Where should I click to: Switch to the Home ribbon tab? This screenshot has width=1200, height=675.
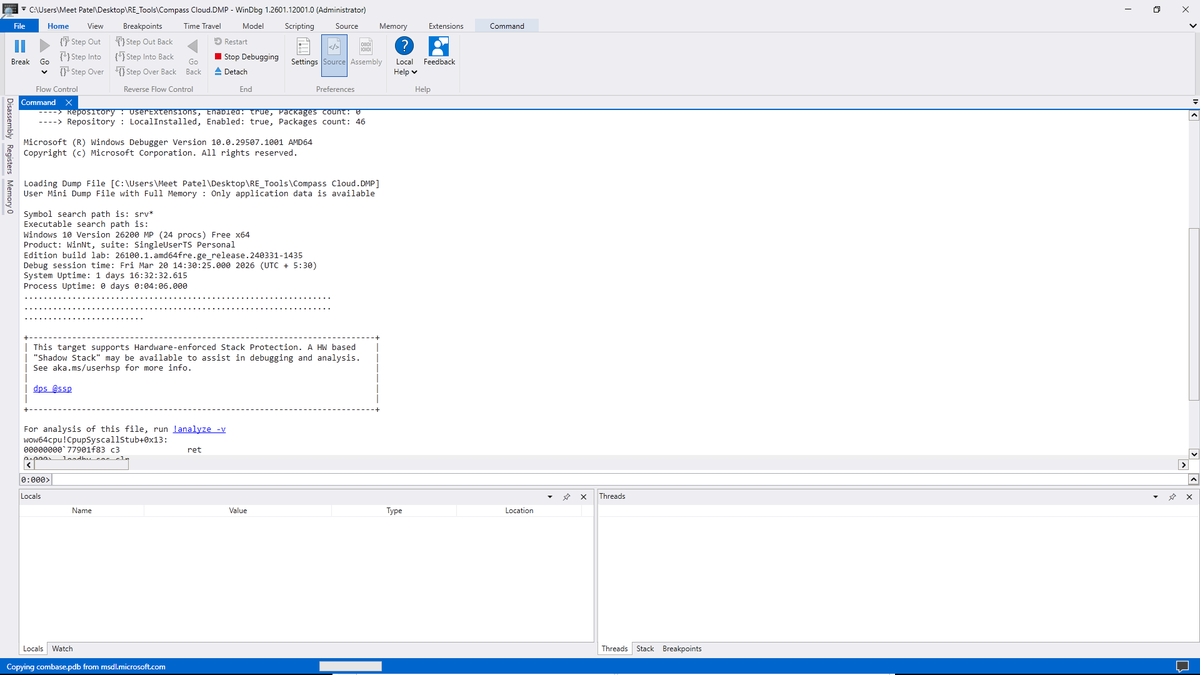pyautogui.click(x=58, y=26)
